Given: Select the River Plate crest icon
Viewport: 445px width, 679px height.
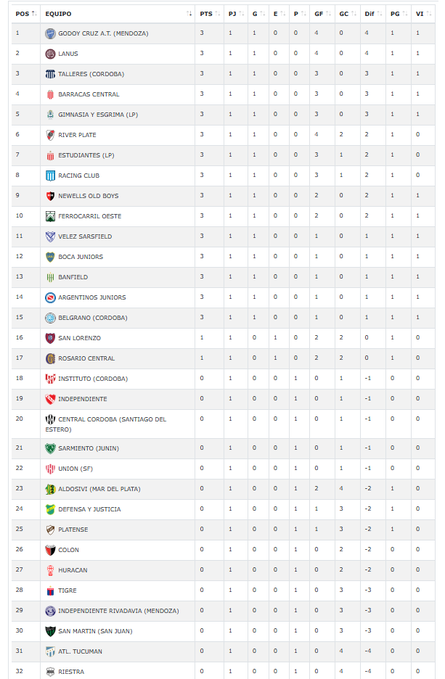Looking at the screenshot, I should [x=50, y=135].
